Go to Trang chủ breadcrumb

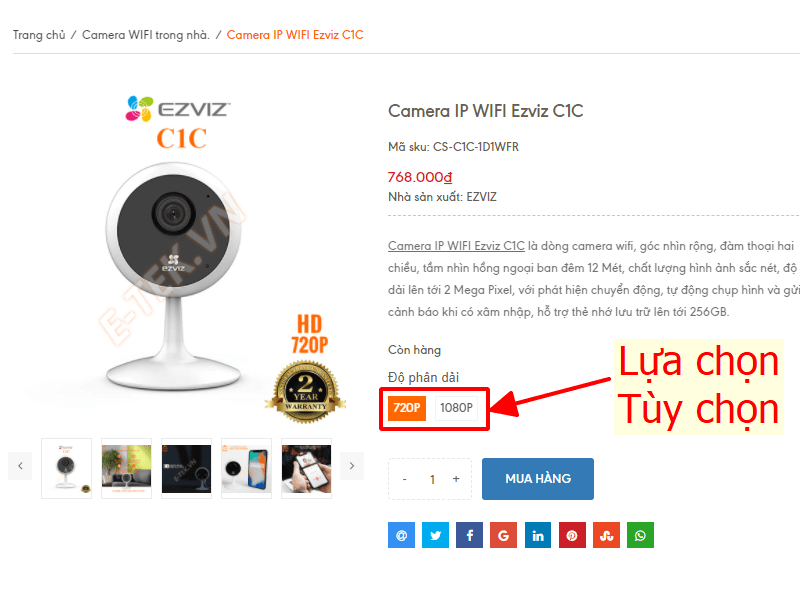pyautogui.click(x=39, y=35)
